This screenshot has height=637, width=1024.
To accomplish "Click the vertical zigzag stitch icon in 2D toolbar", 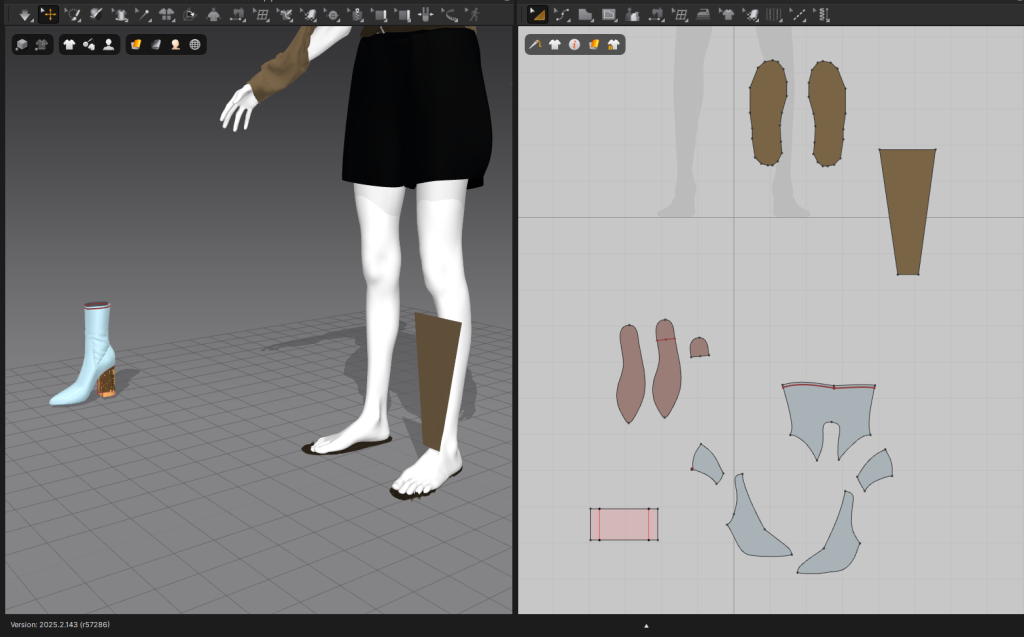I will [823, 15].
